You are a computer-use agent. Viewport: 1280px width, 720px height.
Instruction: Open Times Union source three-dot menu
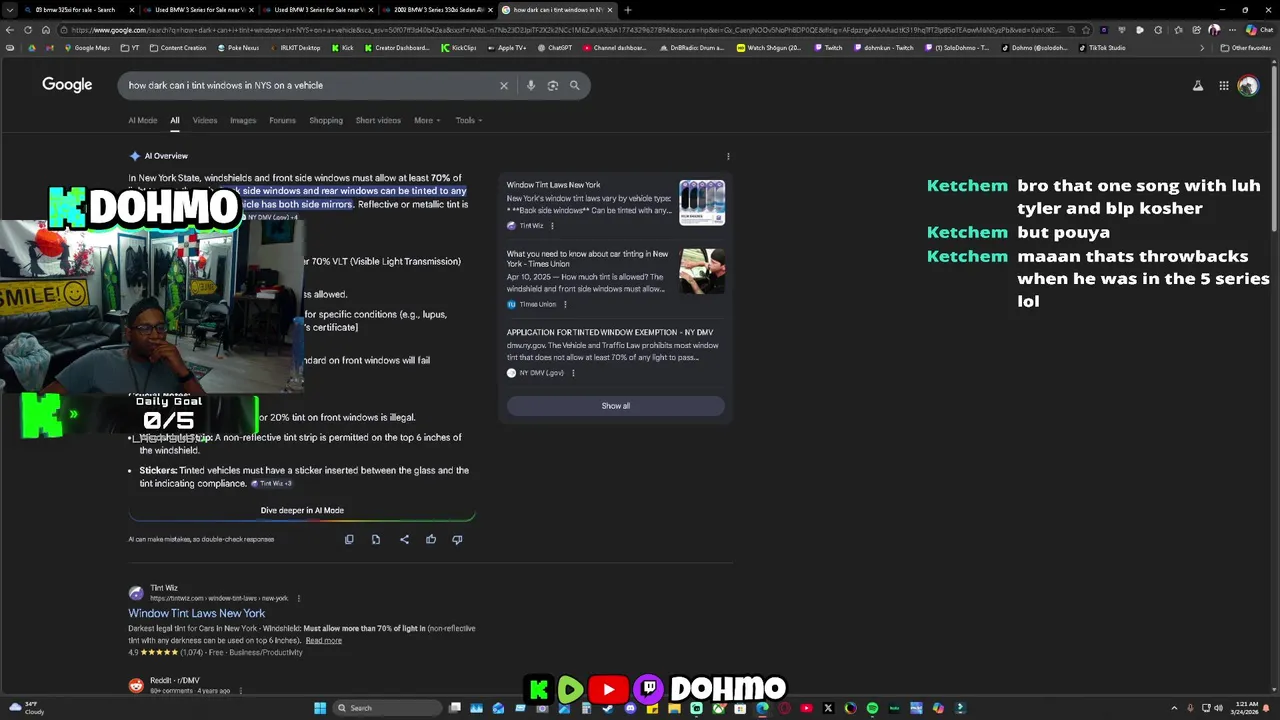tap(565, 304)
